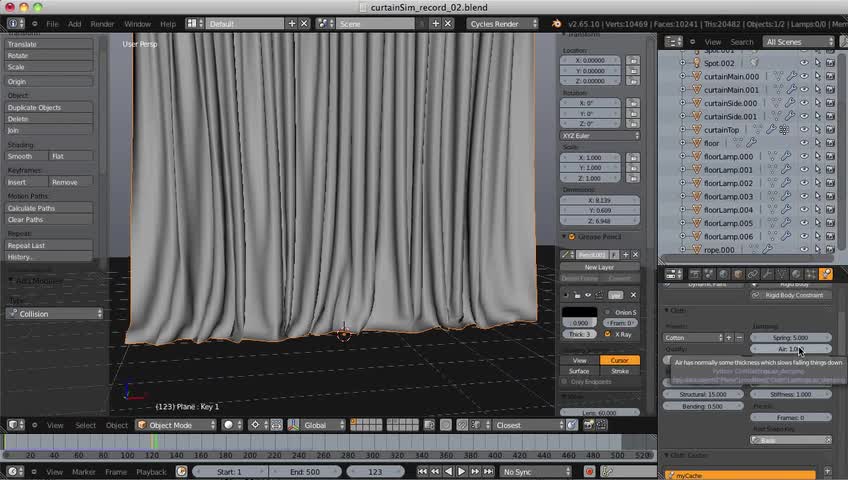Screen dimensions: 848x480
Task: Open the Cycles Render engine dropdown
Action: [502, 24]
